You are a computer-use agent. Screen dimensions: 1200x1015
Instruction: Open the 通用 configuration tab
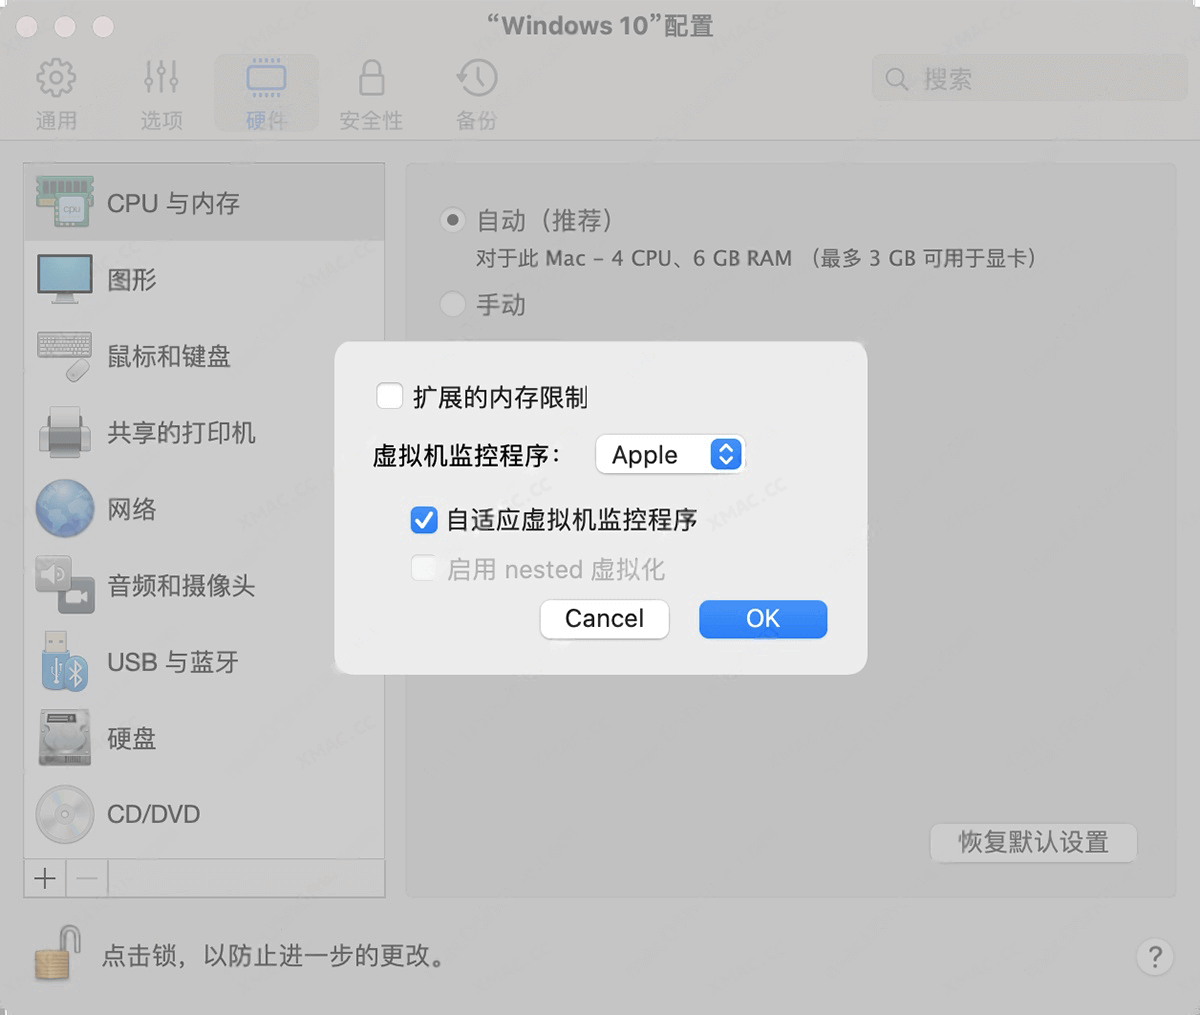[x=57, y=92]
